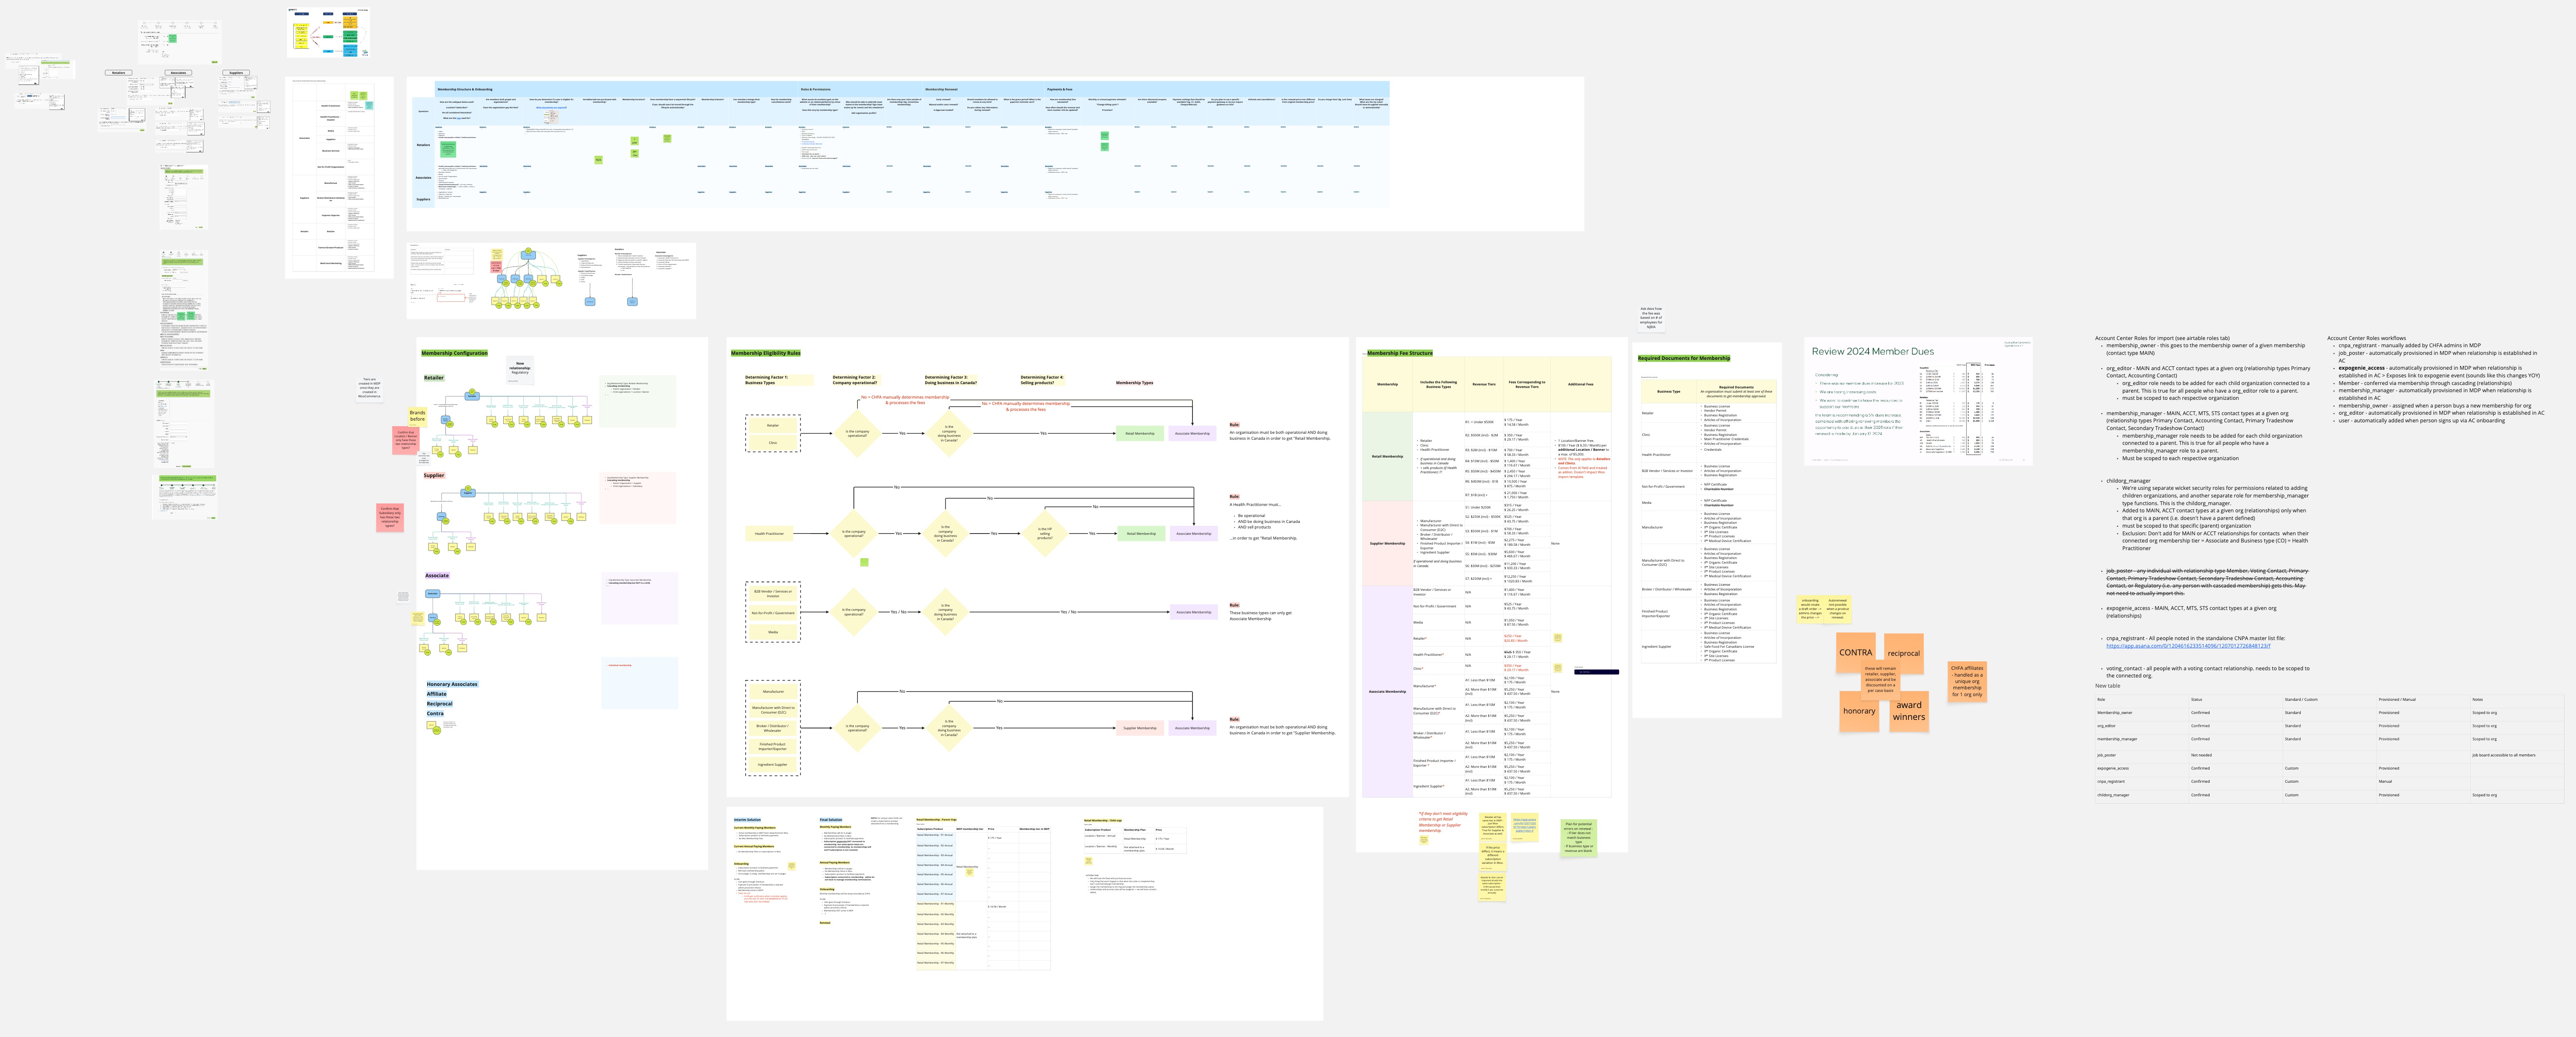Click the Ingredient Supplier flowchart box
This screenshot has width=2576, height=1037.
point(772,764)
